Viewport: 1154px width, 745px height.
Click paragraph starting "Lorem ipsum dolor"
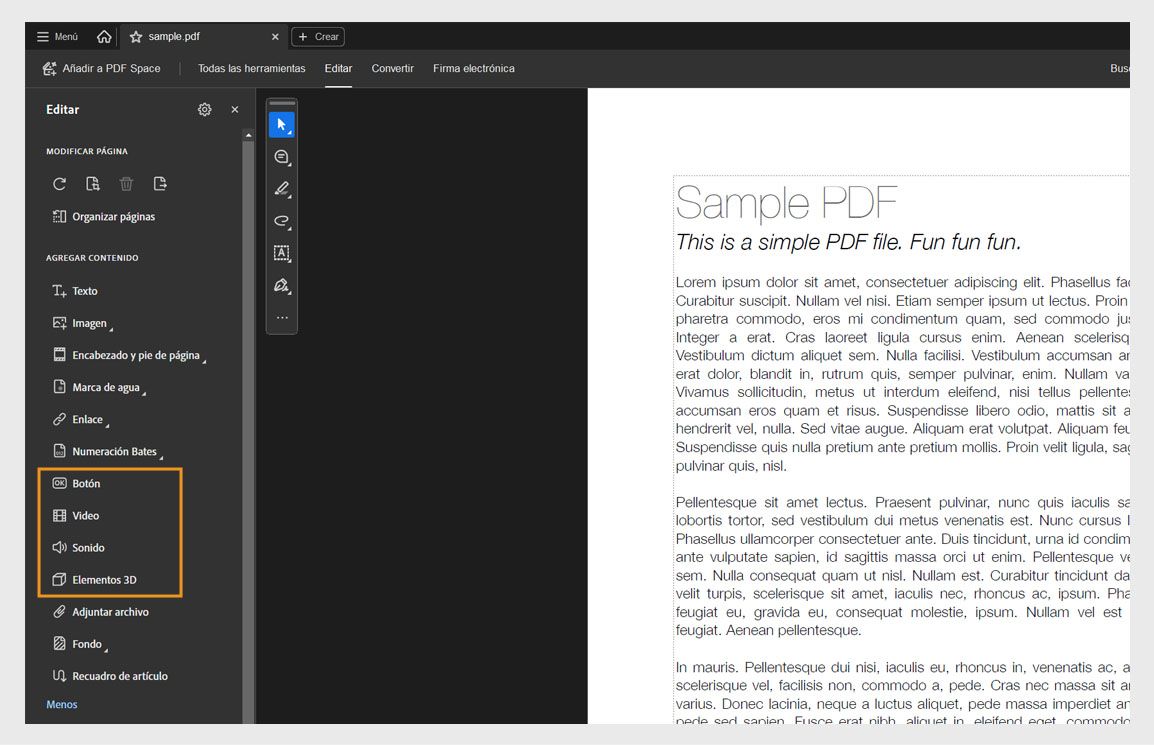(902, 374)
